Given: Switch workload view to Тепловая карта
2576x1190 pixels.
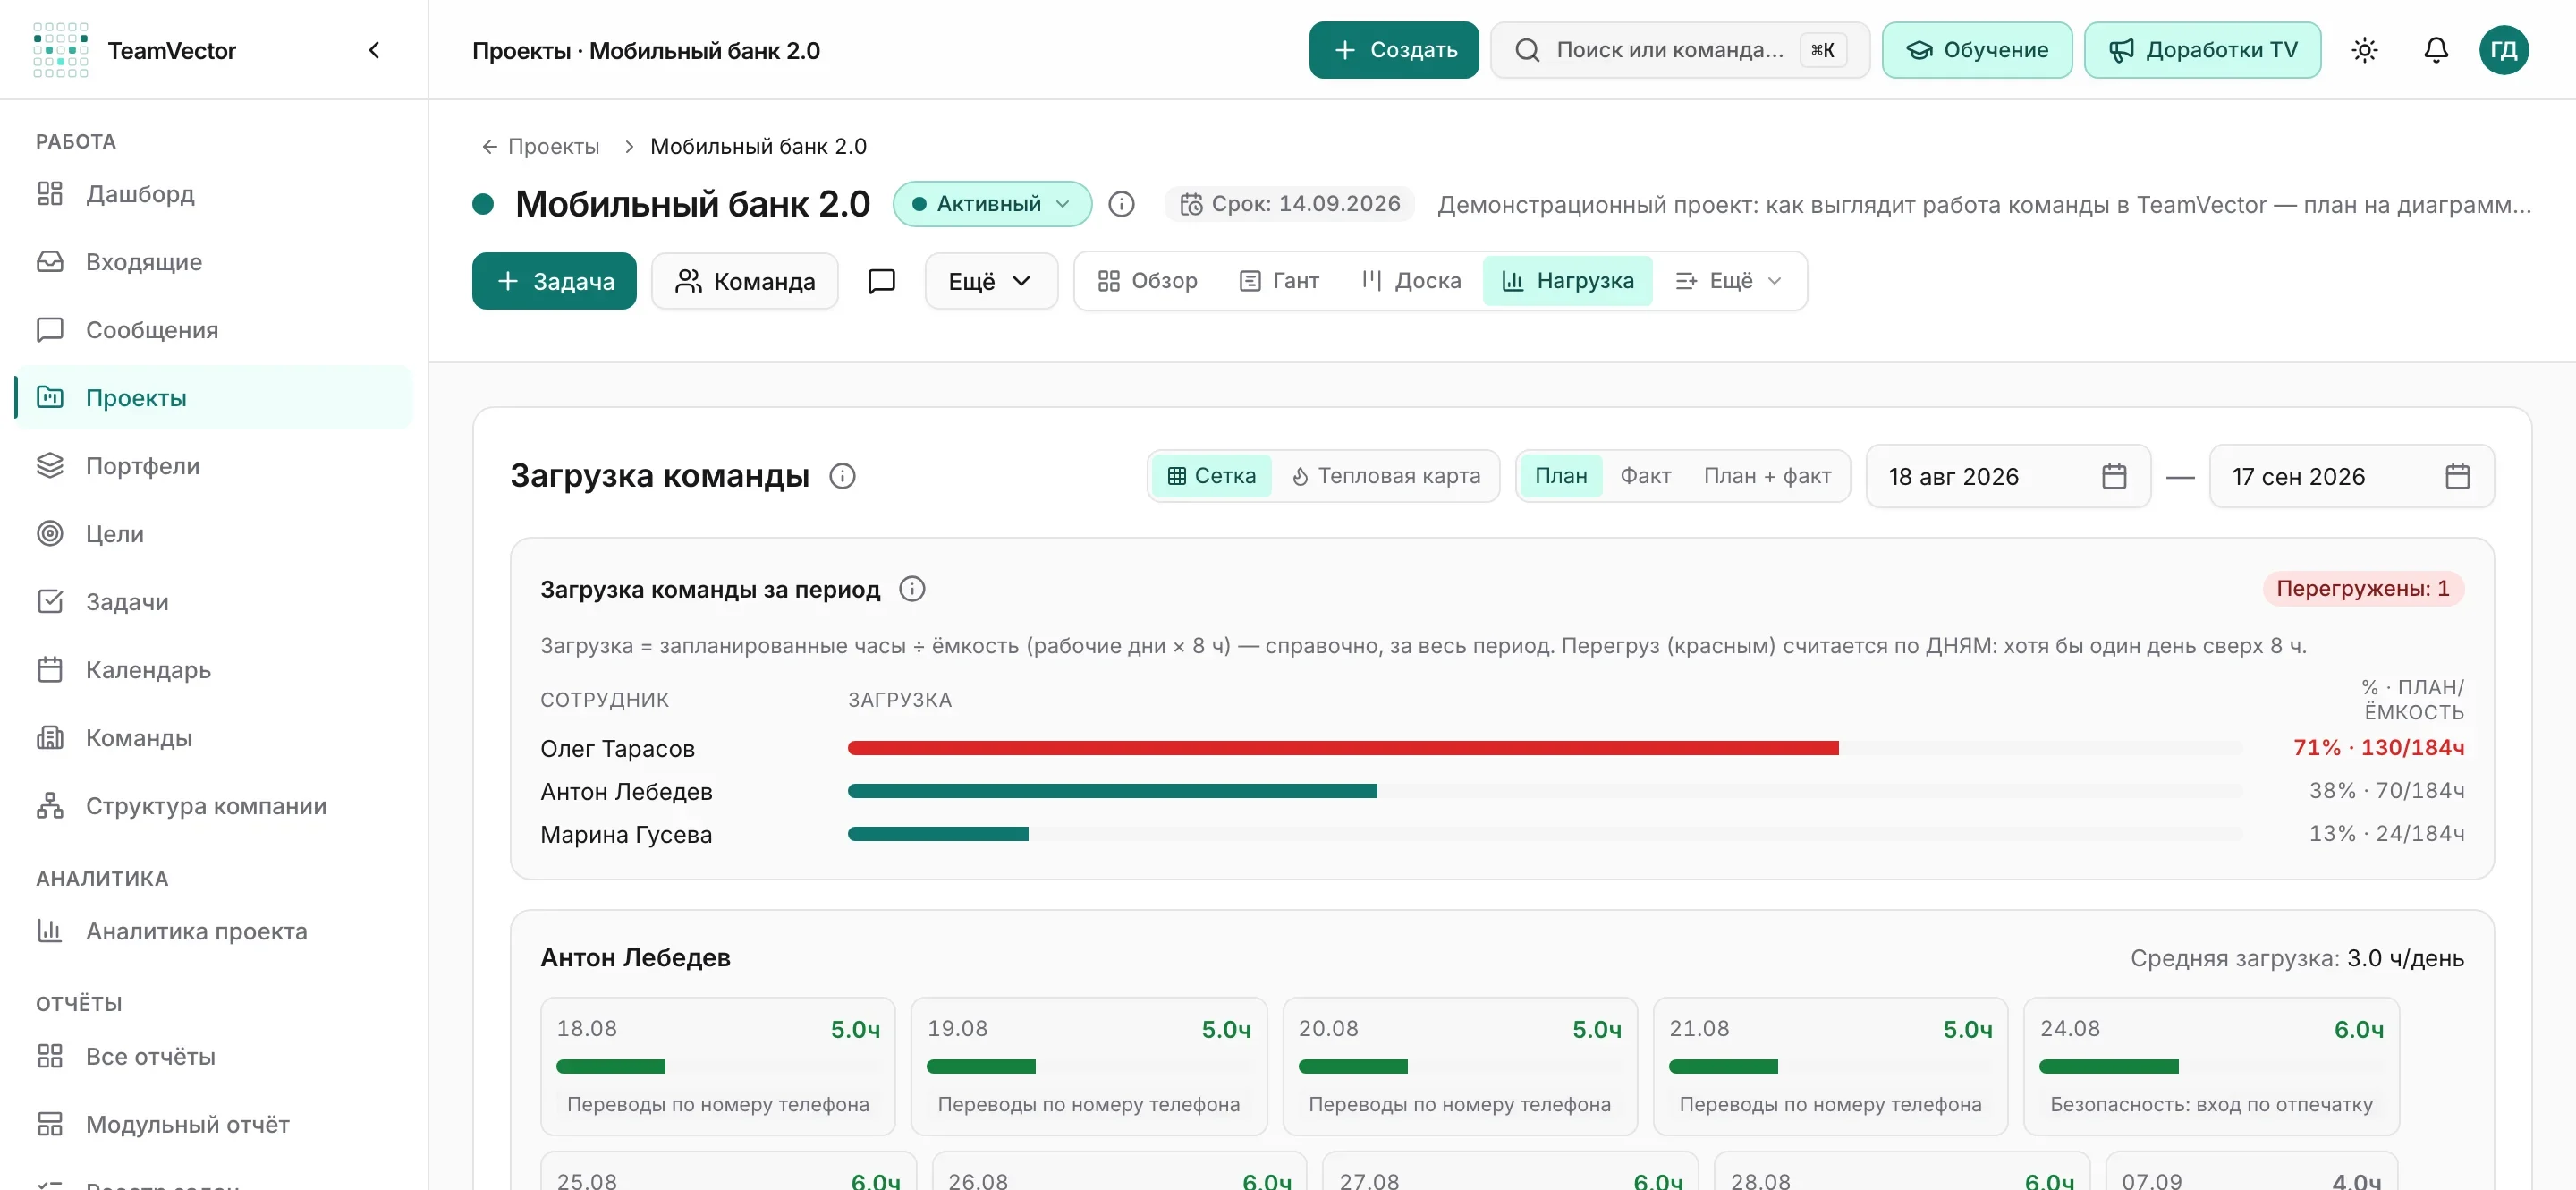Looking at the screenshot, I should pyautogui.click(x=1385, y=476).
